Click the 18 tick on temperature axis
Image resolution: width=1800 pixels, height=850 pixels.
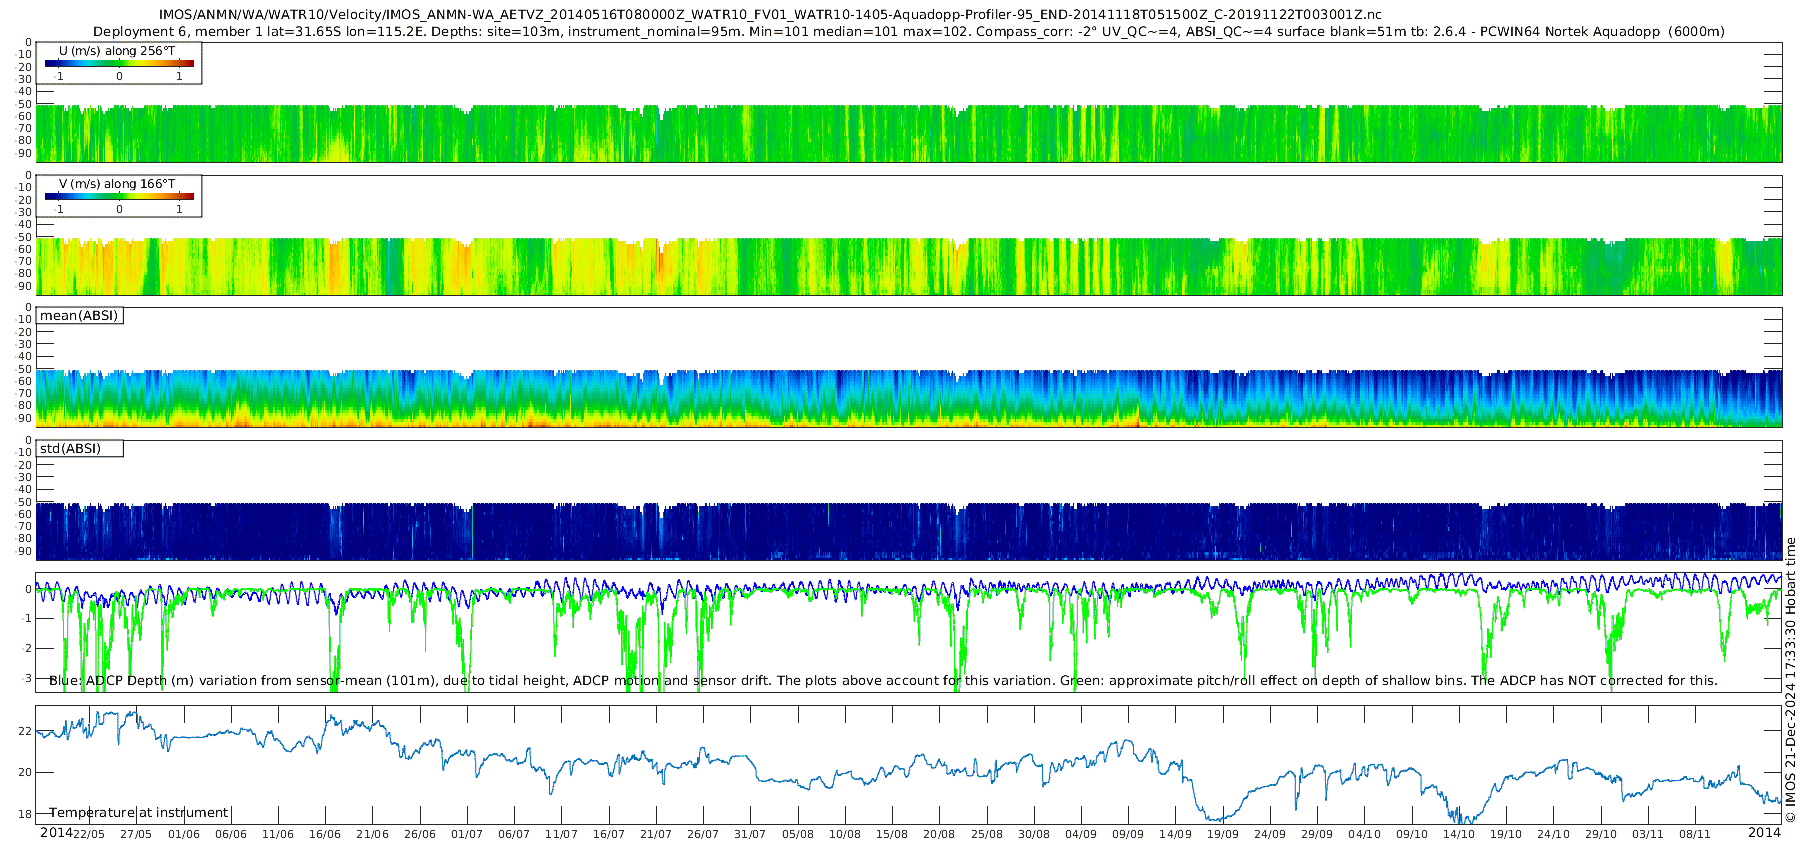(25, 814)
